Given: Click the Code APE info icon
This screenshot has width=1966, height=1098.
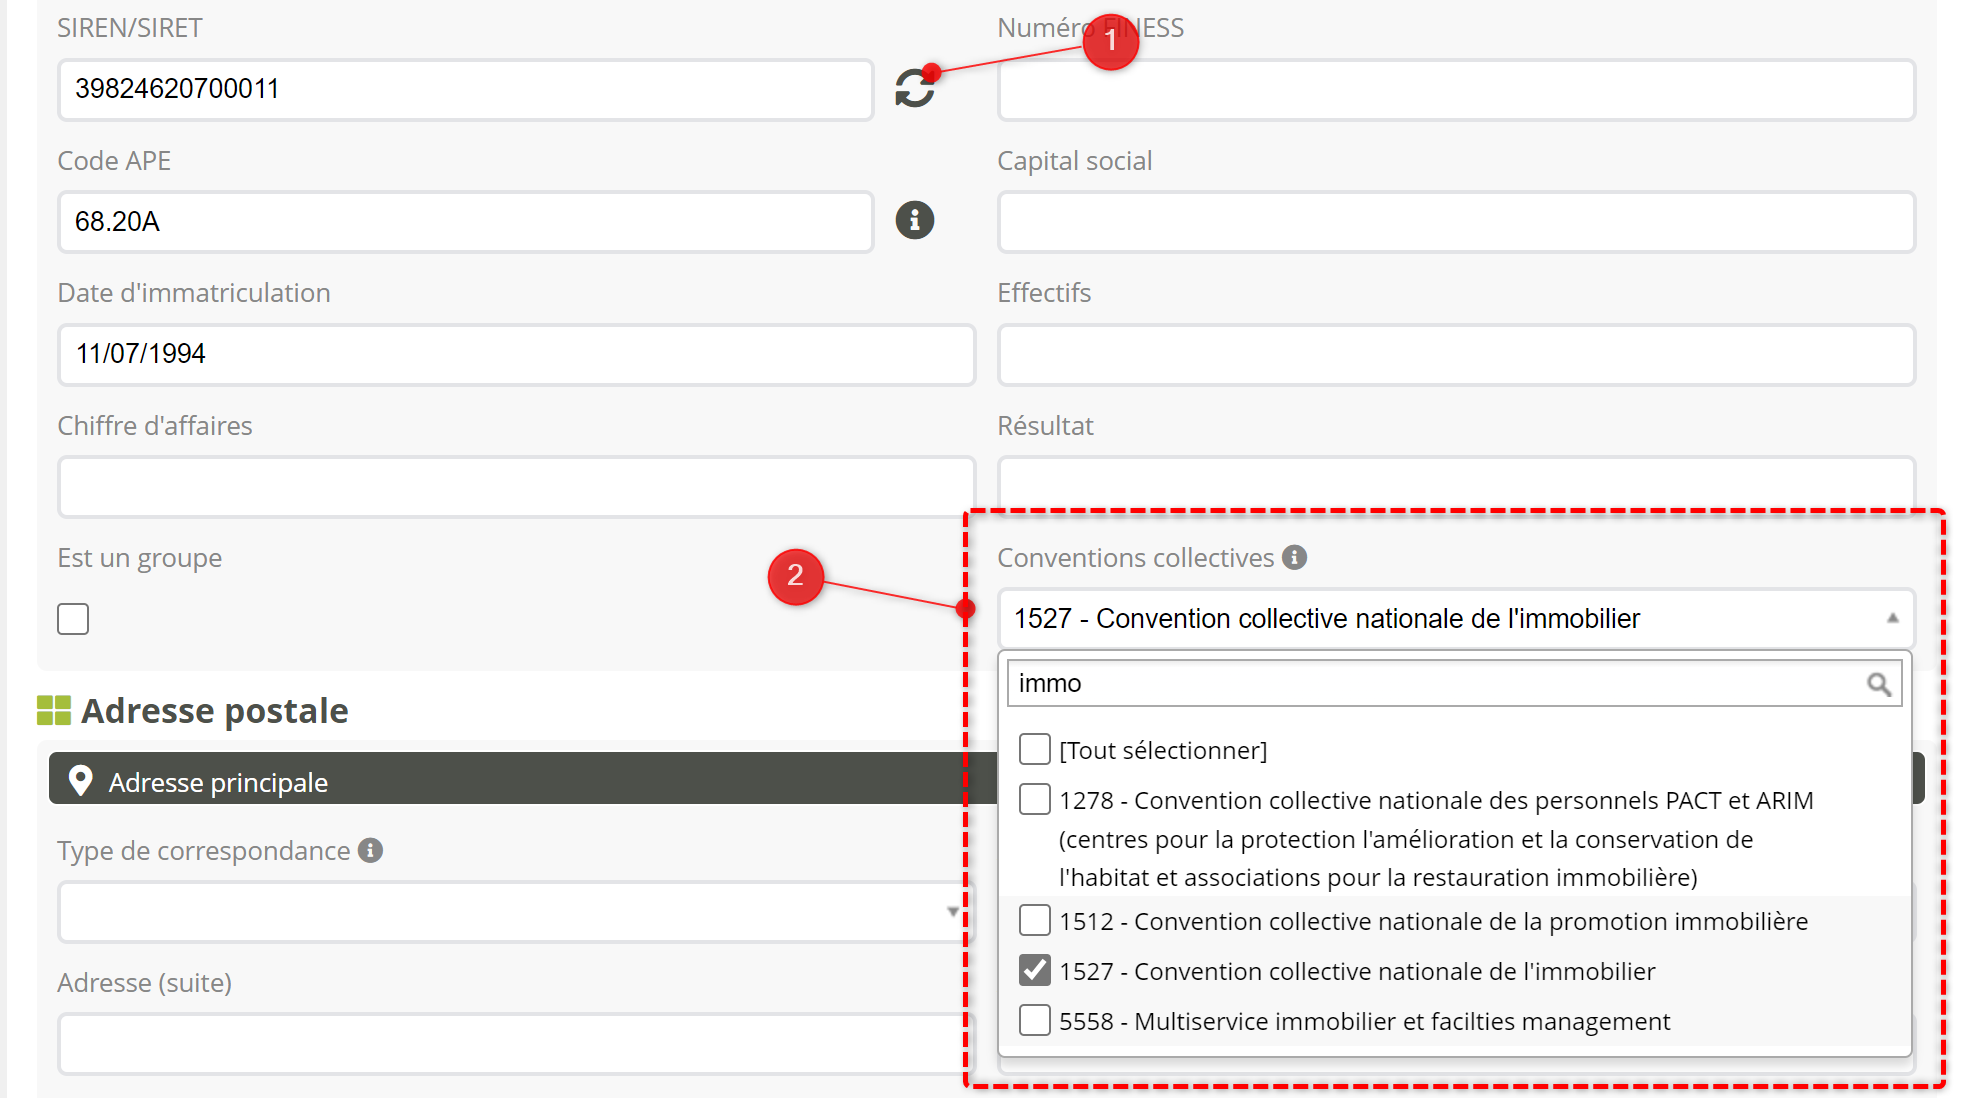Looking at the screenshot, I should coord(914,220).
